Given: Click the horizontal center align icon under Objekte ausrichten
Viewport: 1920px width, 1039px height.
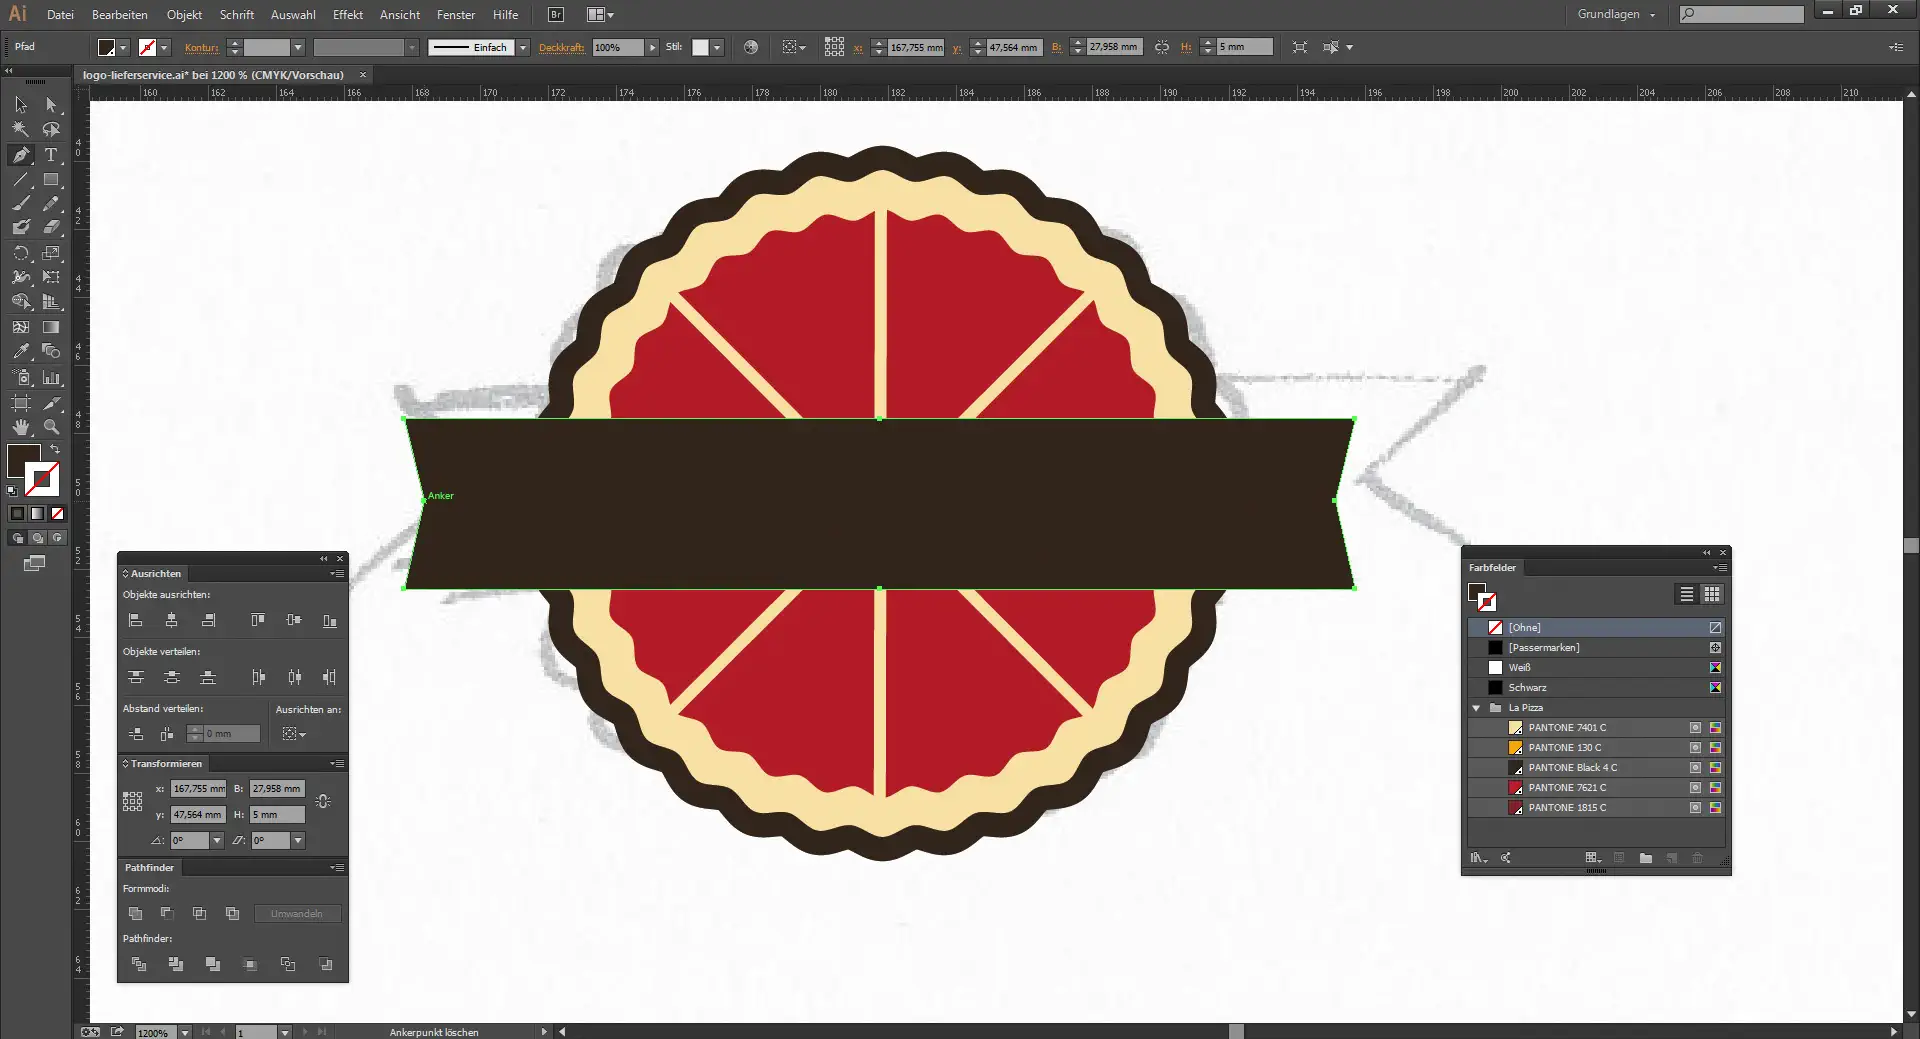Looking at the screenshot, I should [171, 620].
